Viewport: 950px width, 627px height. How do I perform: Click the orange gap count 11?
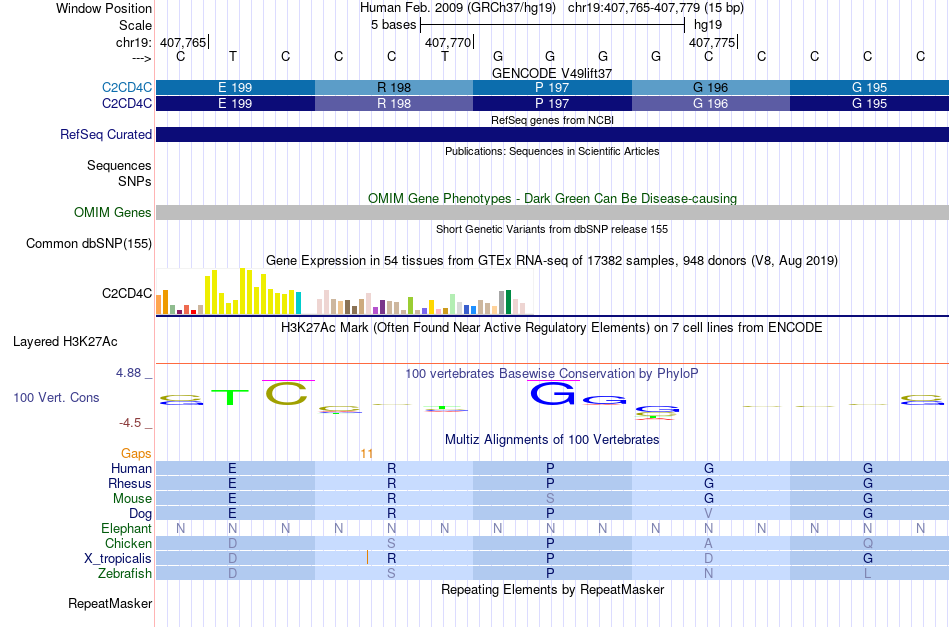point(367,454)
